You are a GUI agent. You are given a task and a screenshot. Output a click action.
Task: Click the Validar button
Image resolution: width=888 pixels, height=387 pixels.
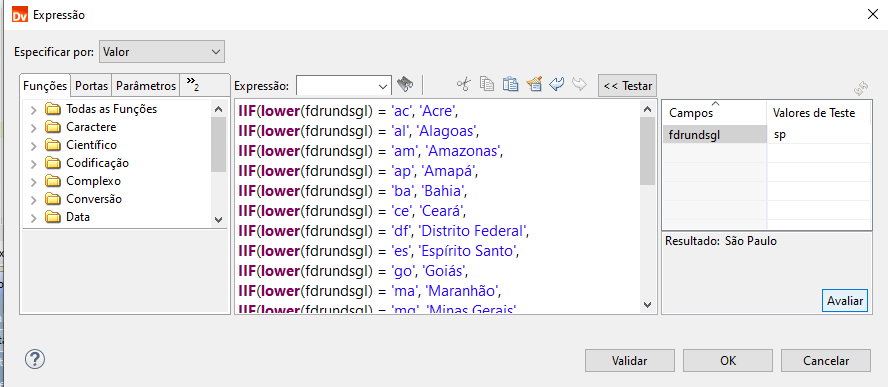pos(629,360)
